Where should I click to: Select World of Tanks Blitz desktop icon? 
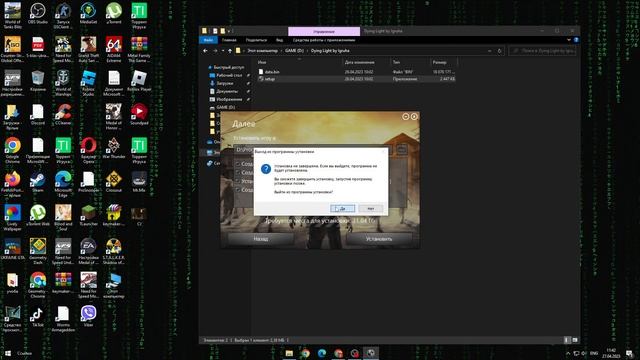click(x=13, y=16)
